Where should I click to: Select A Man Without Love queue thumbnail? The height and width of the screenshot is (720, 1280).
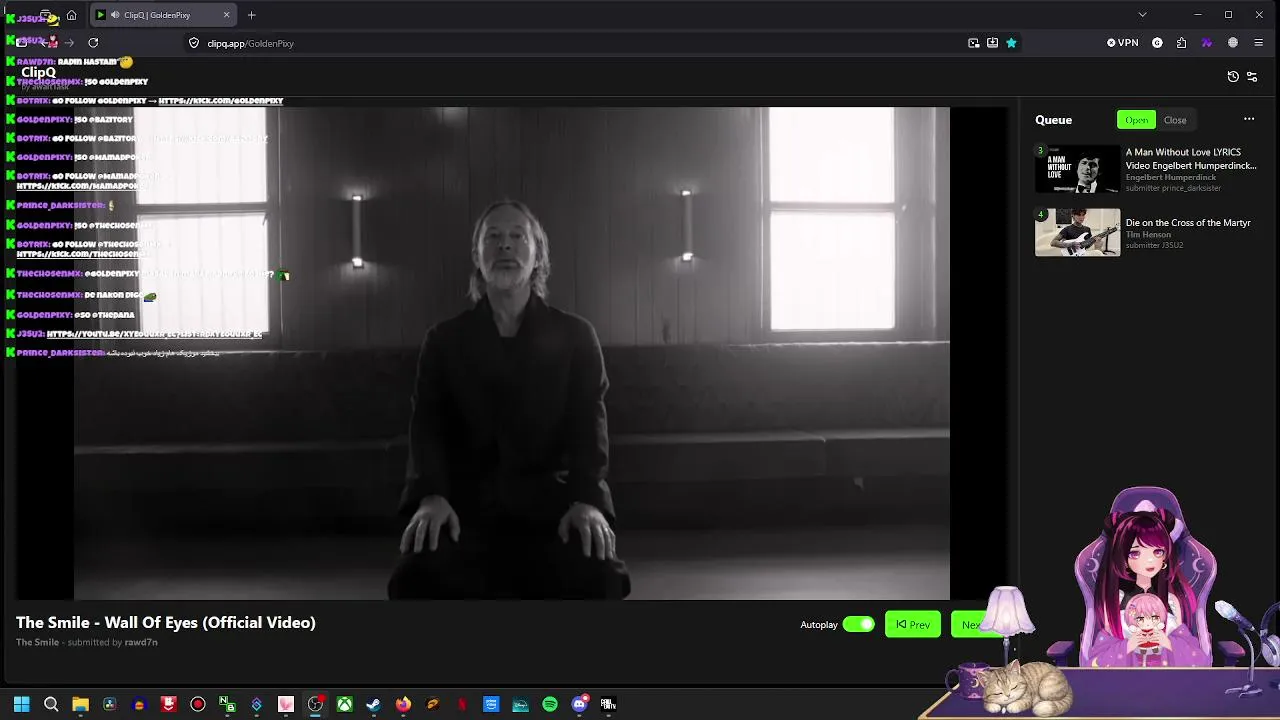coord(1077,169)
